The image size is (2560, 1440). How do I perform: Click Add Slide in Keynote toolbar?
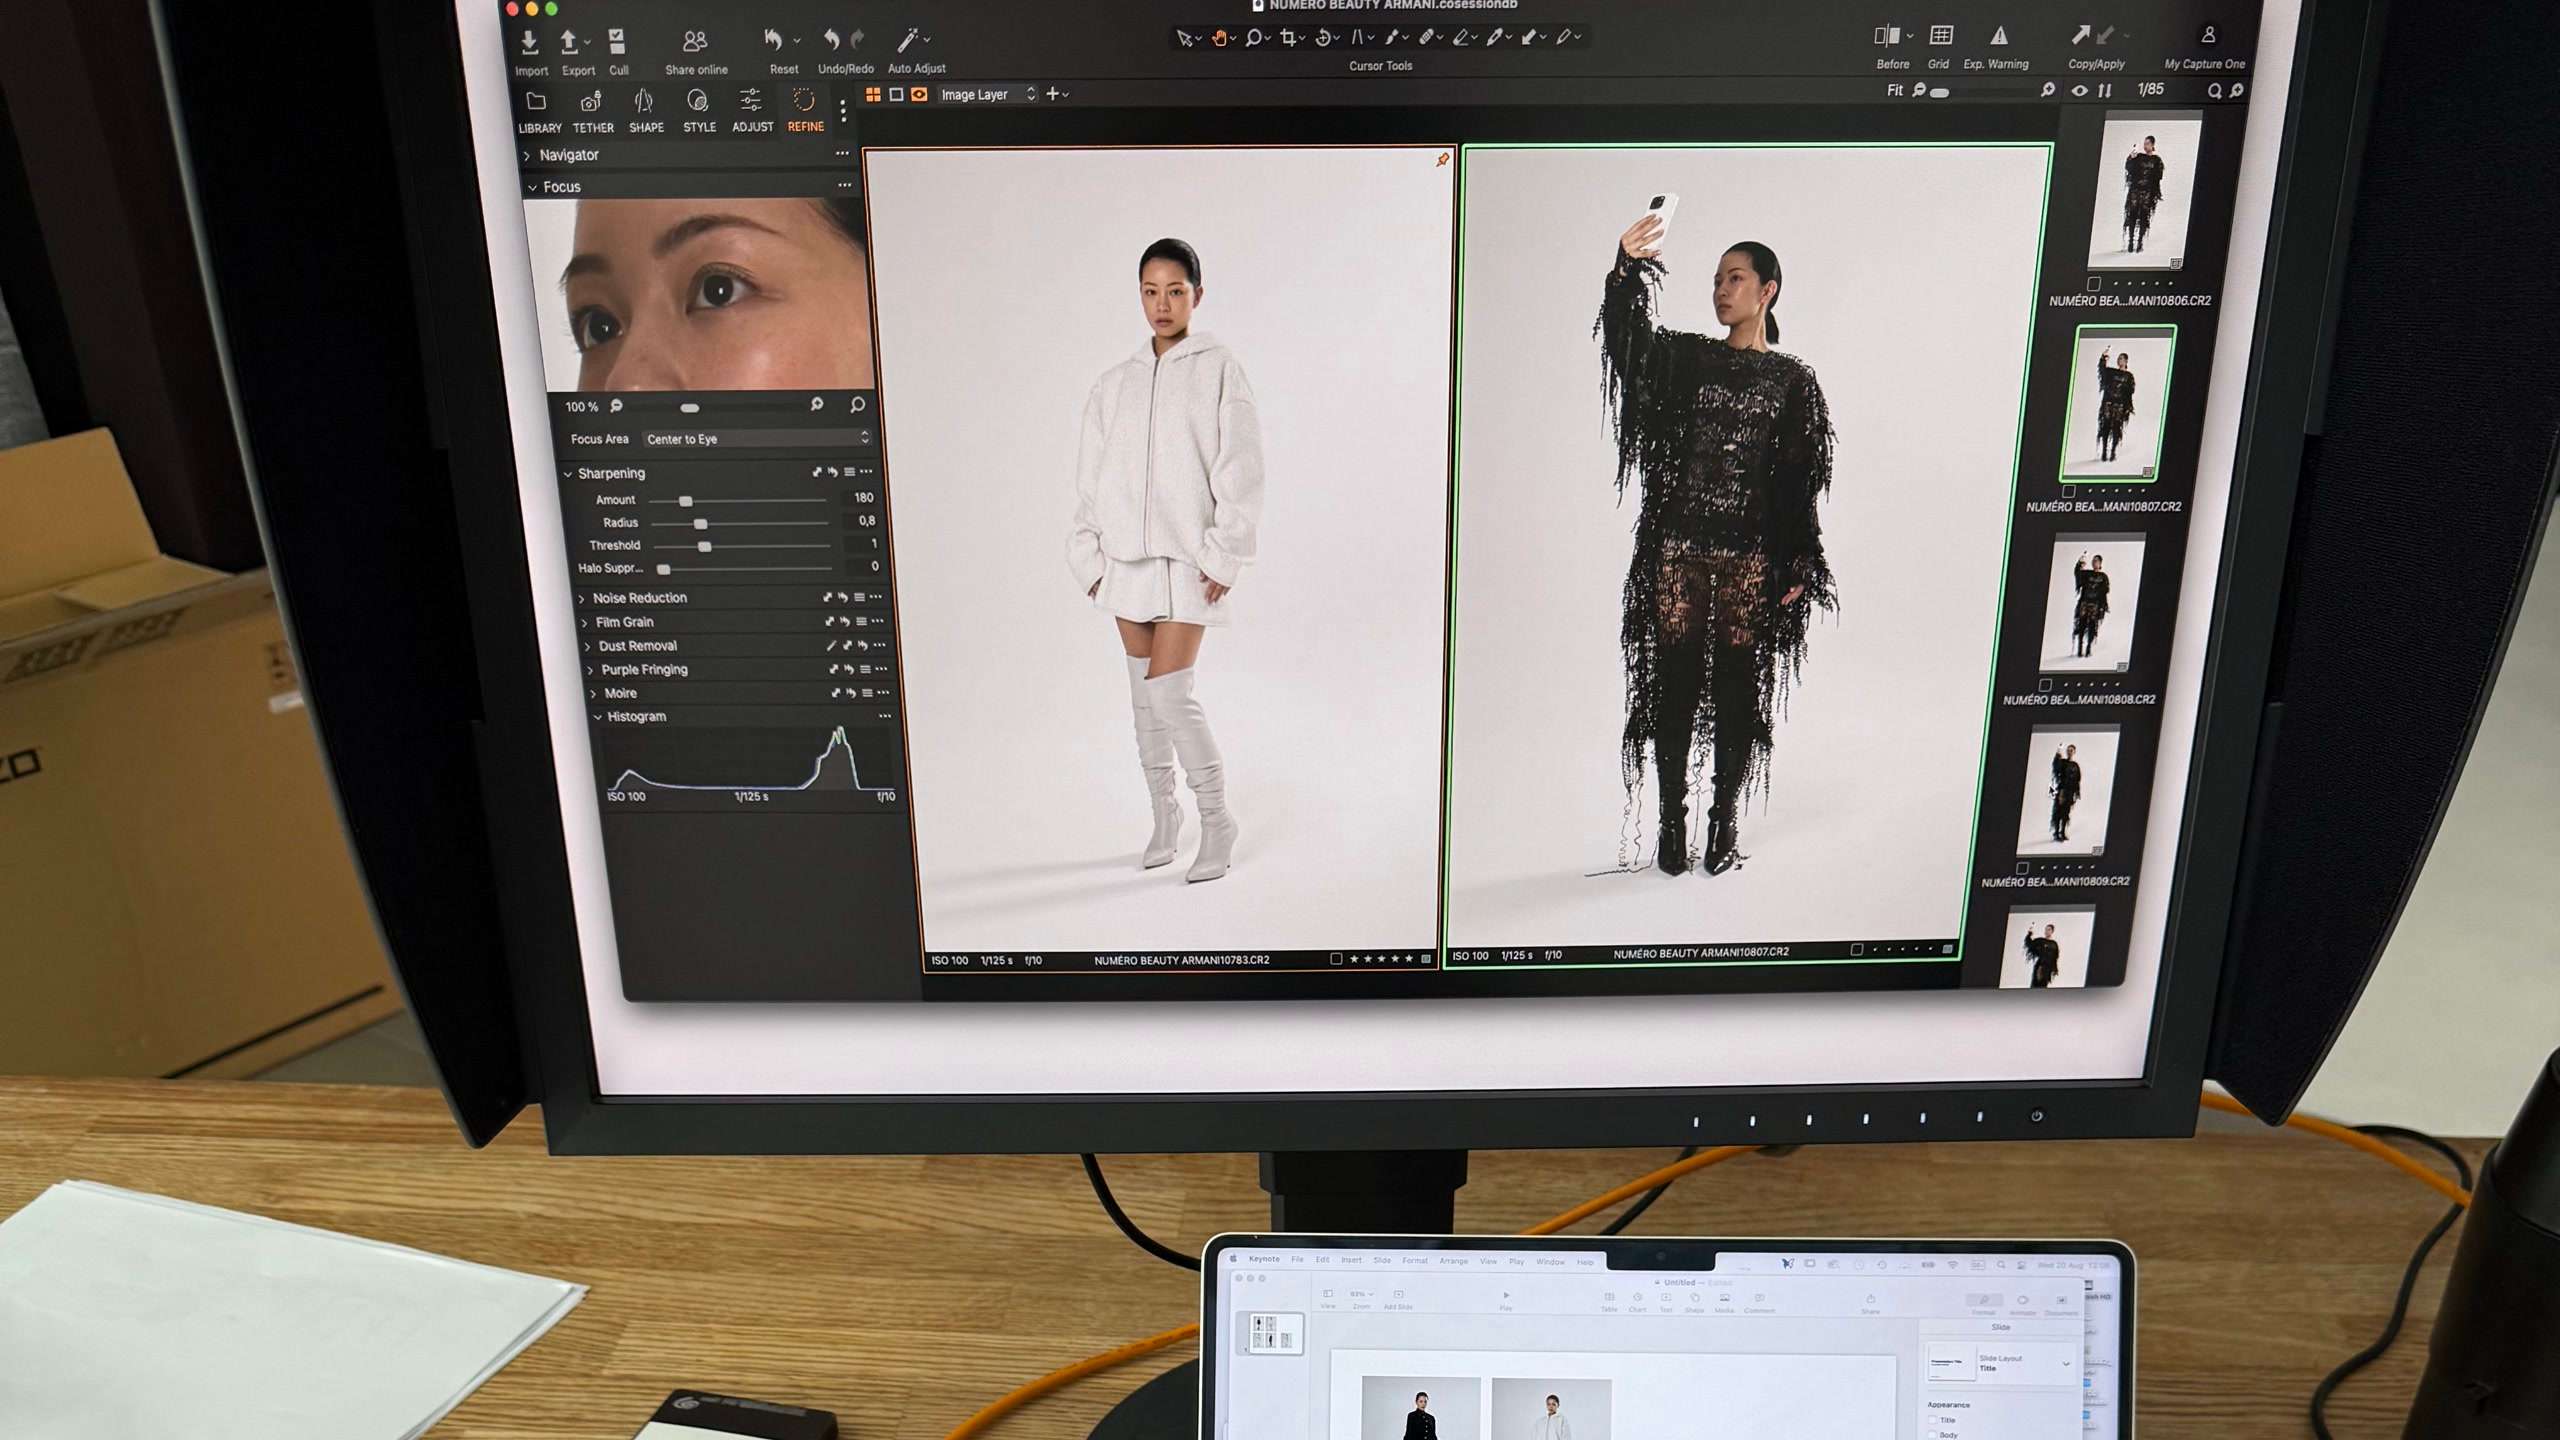(1398, 1299)
